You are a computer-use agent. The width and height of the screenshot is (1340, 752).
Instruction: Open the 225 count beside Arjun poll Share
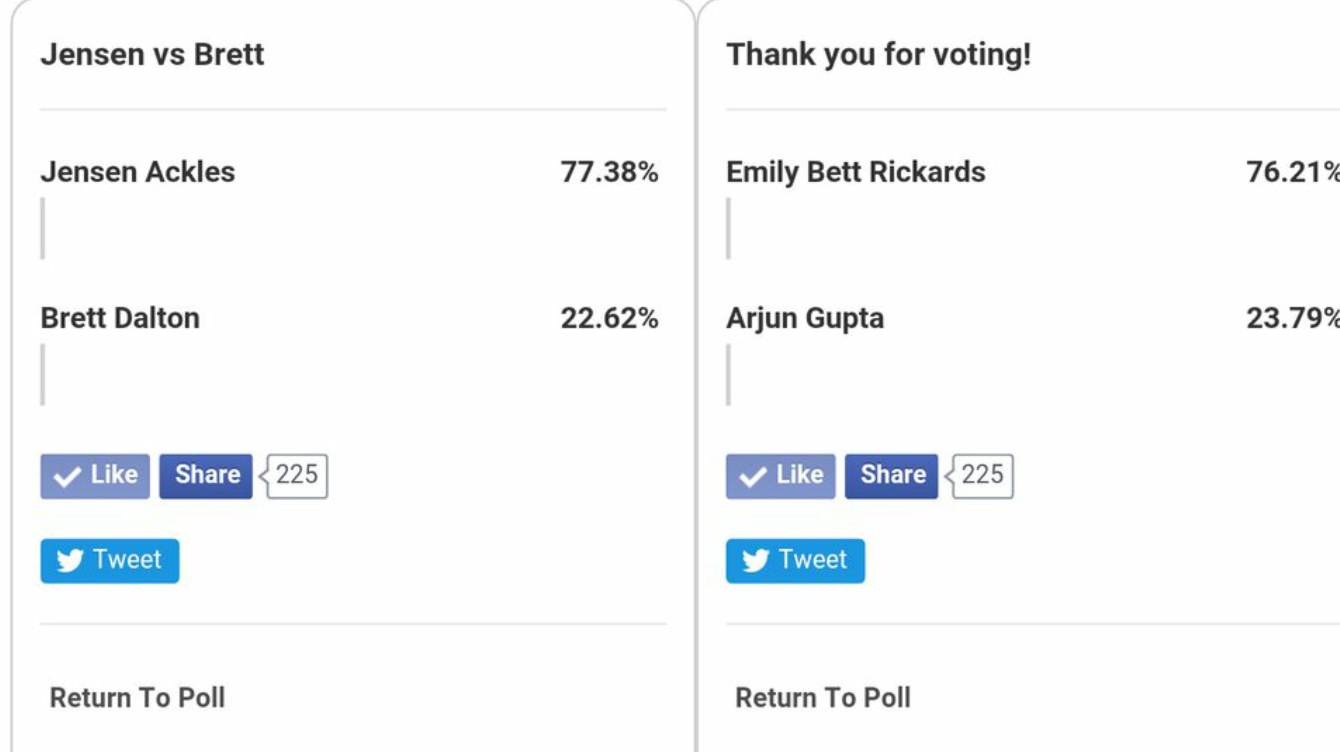[981, 476]
